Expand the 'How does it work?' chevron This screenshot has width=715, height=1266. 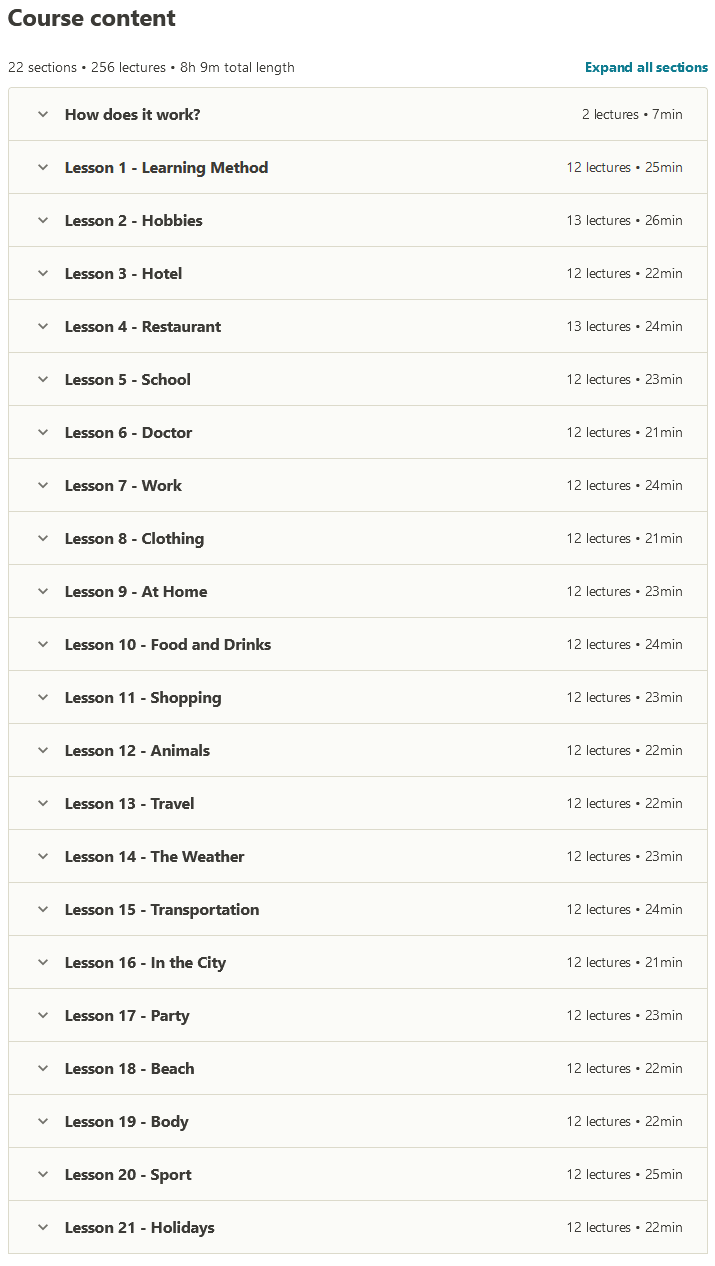click(43, 114)
